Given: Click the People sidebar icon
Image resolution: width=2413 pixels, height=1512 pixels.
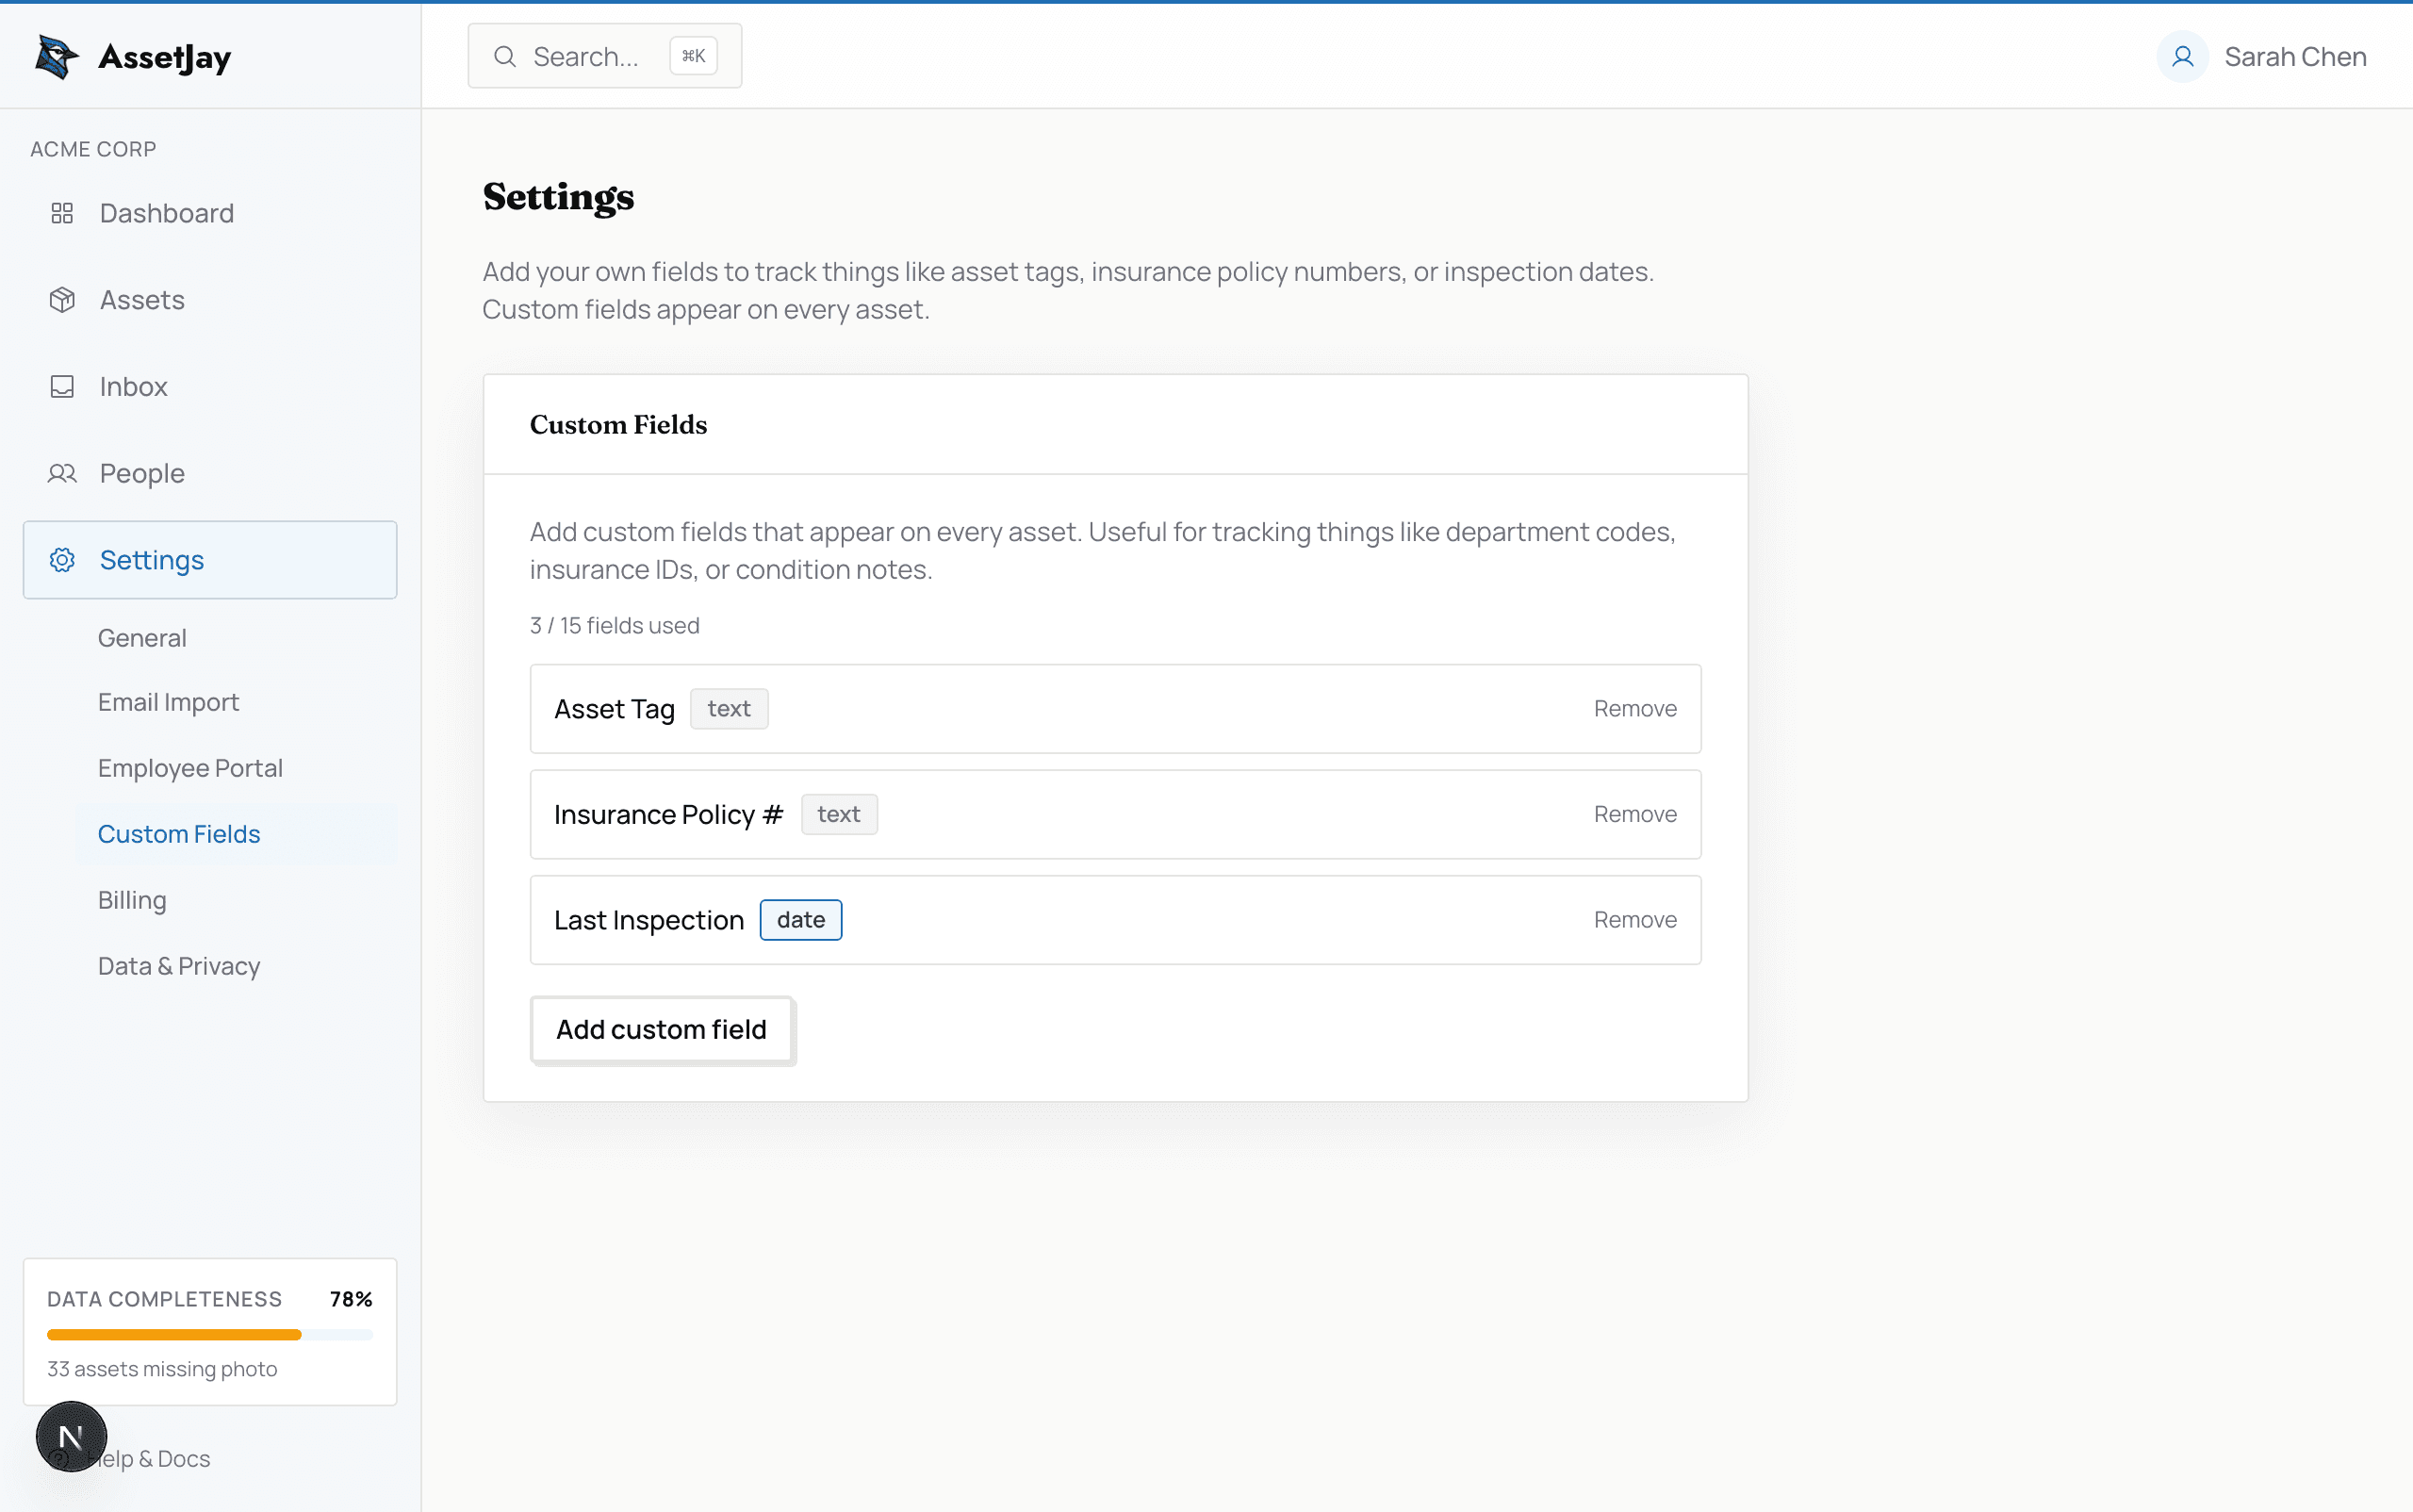Looking at the screenshot, I should 62,473.
